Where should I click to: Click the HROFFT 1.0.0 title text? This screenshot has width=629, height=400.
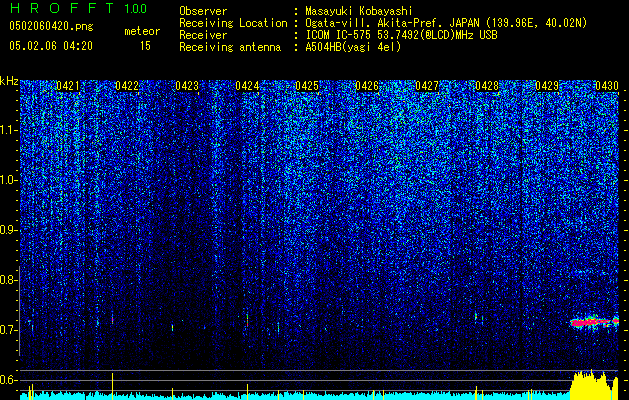(x=78, y=8)
